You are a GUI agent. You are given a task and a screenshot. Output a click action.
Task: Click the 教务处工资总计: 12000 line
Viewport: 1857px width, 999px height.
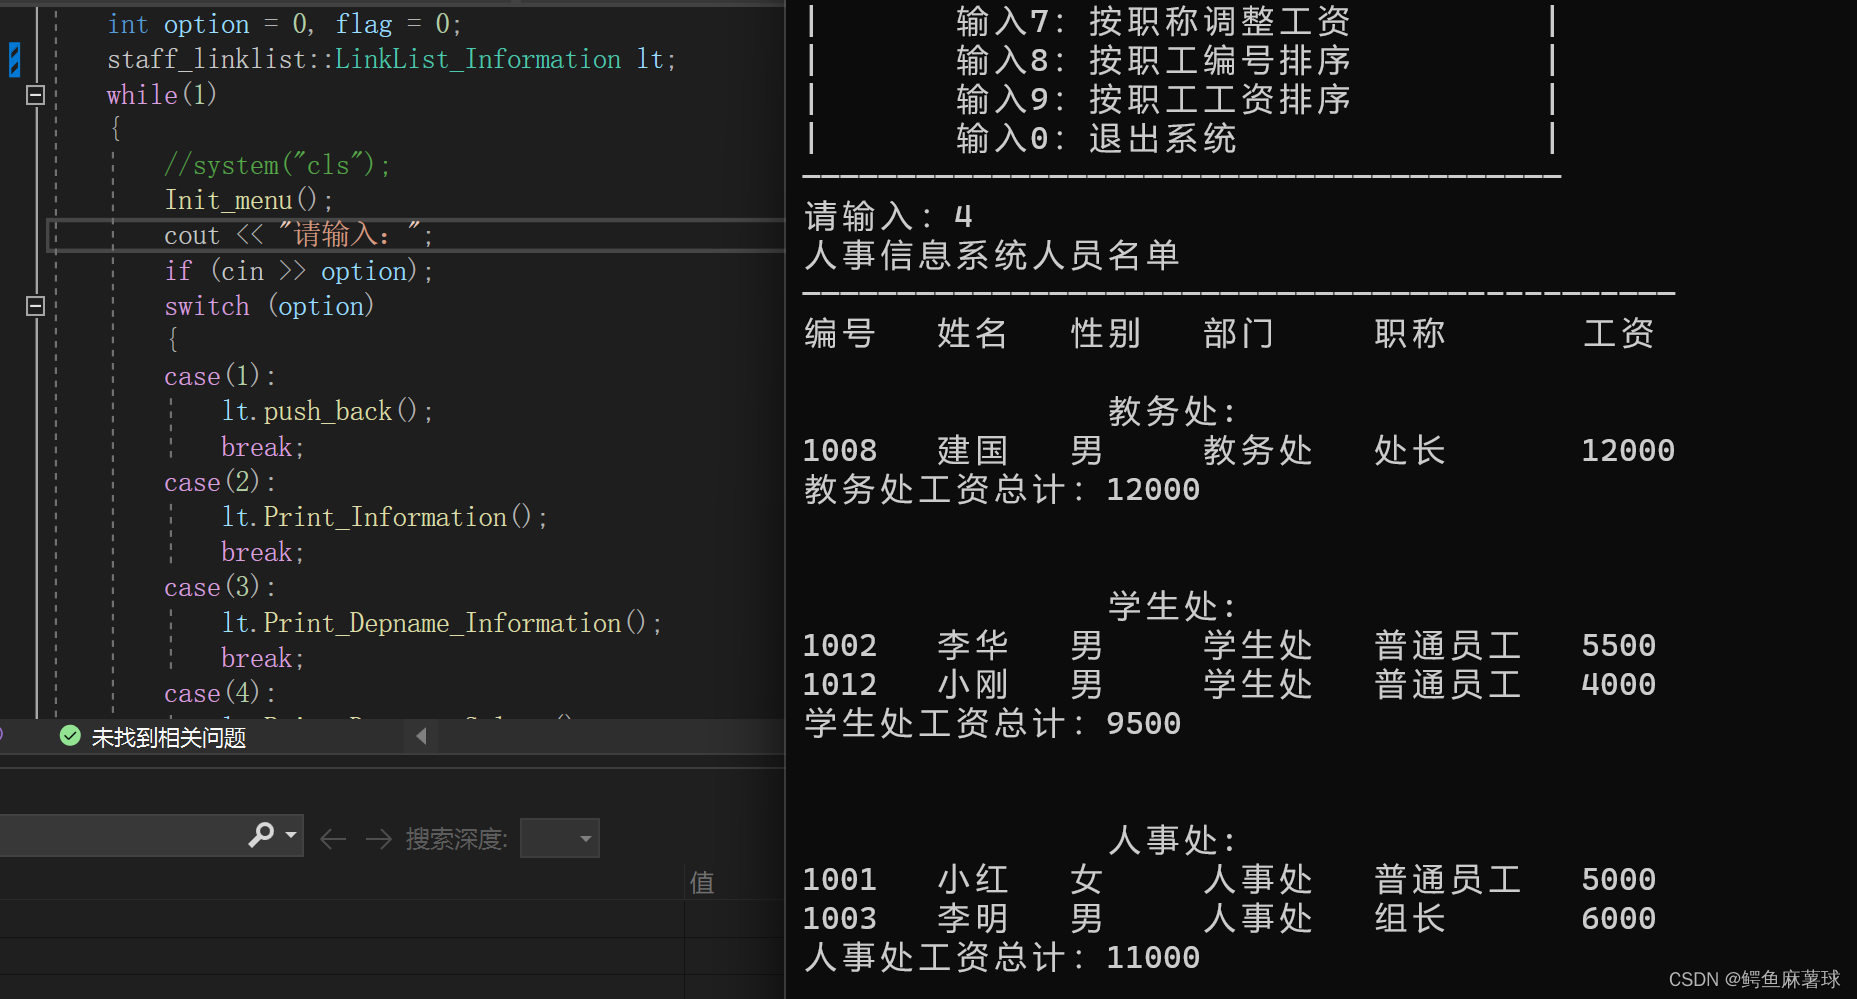(x=1002, y=489)
